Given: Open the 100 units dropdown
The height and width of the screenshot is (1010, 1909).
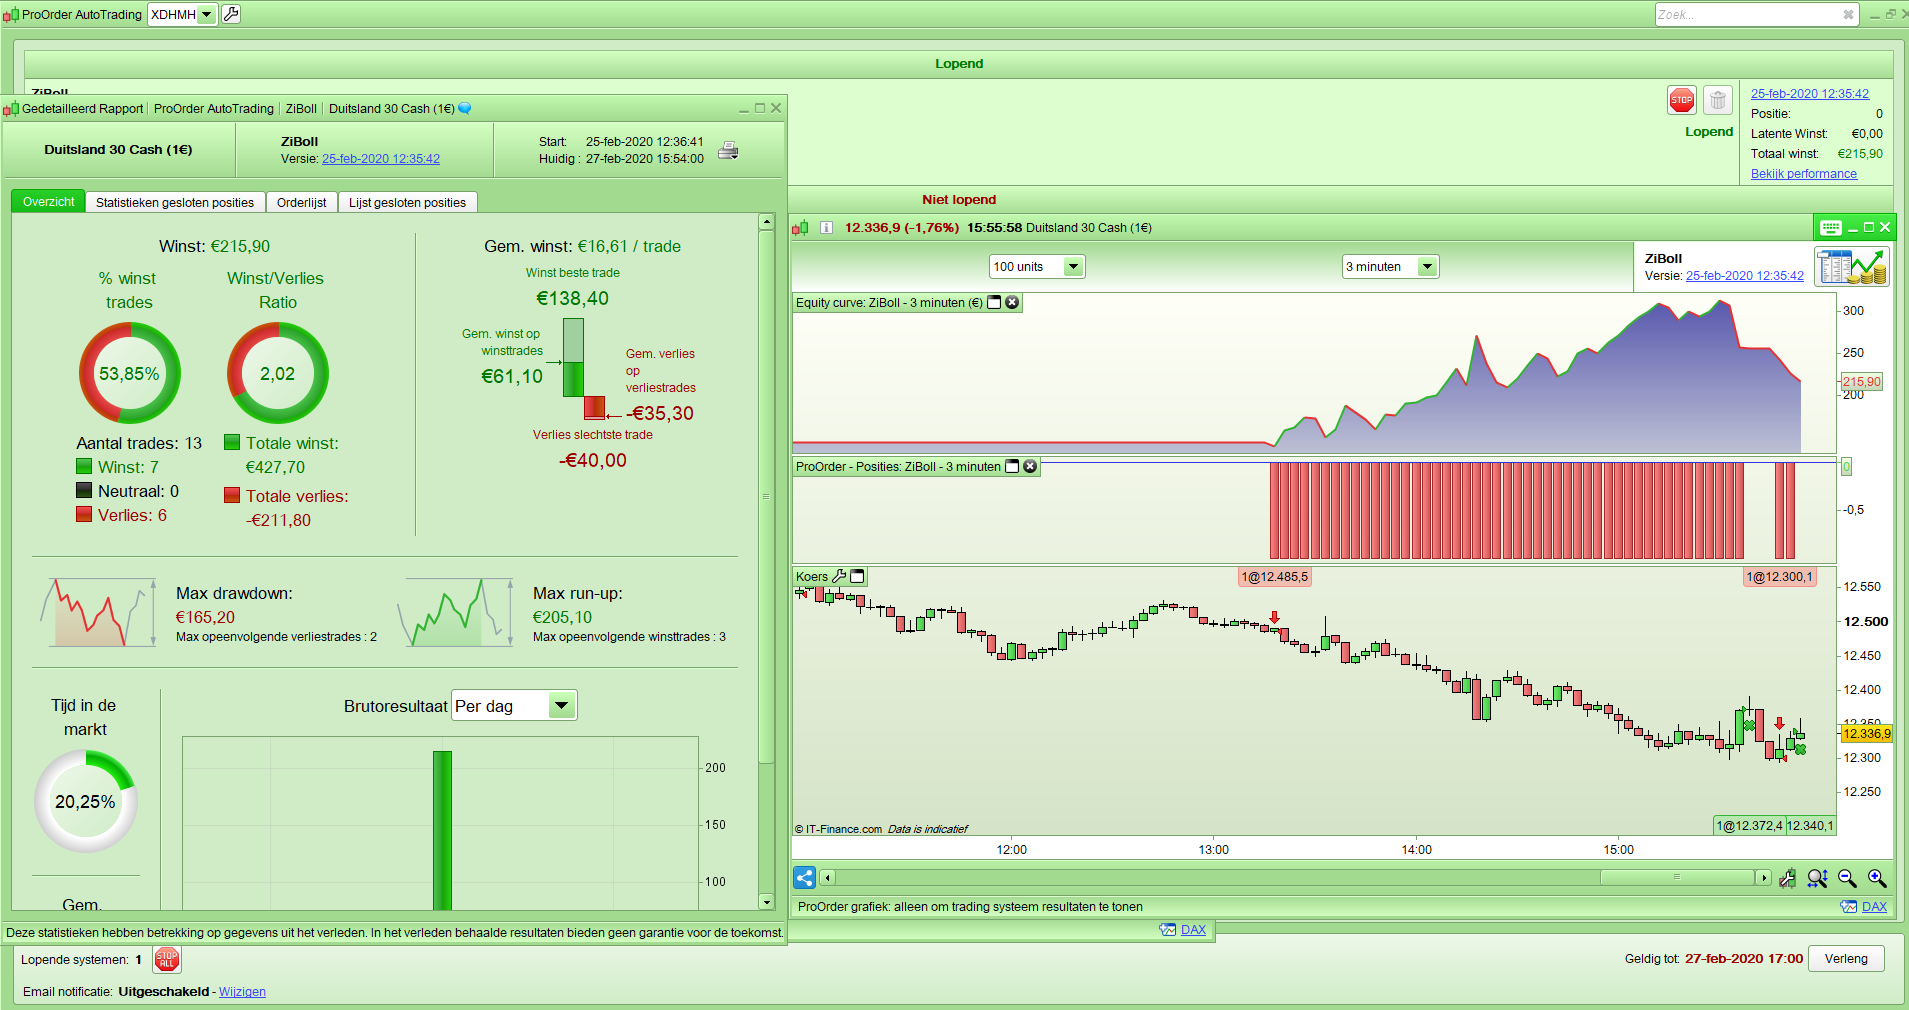Looking at the screenshot, I should click(x=1073, y=267).
